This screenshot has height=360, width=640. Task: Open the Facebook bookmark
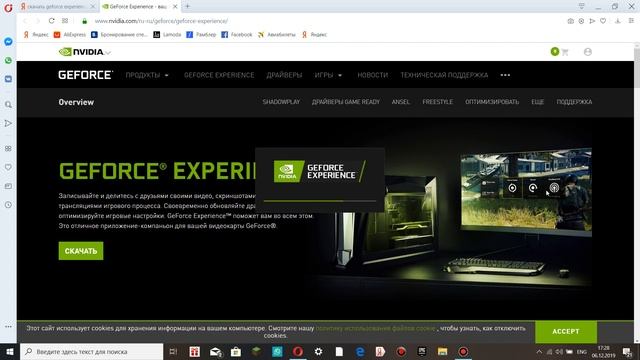pos(237,35)
